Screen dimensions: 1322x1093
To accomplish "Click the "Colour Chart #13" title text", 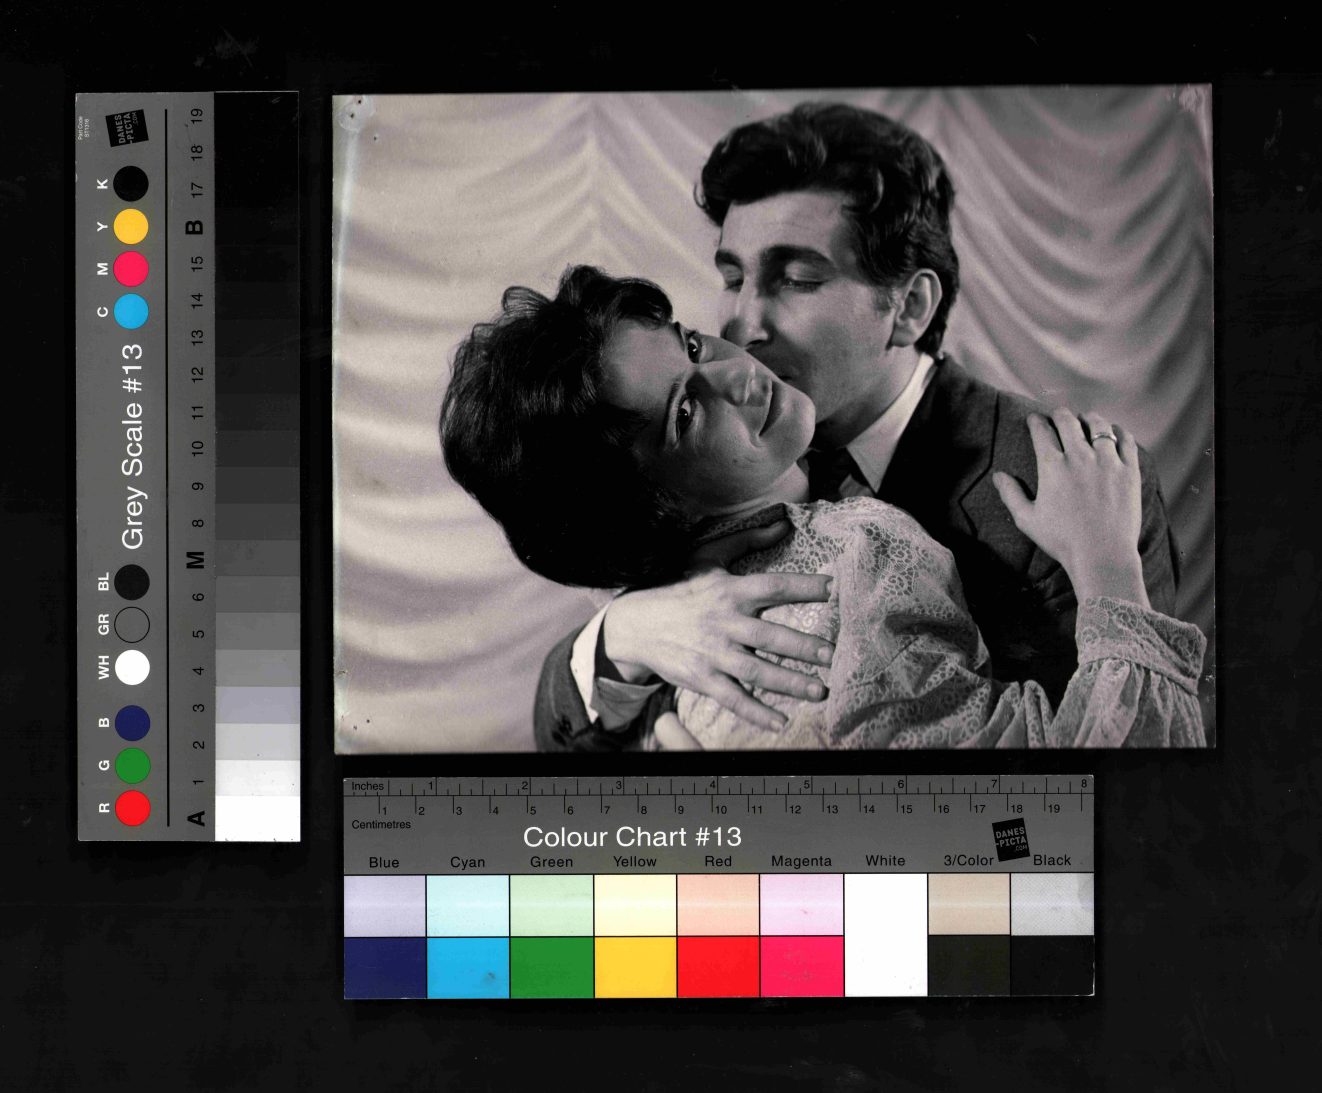I will click(632, 837).
